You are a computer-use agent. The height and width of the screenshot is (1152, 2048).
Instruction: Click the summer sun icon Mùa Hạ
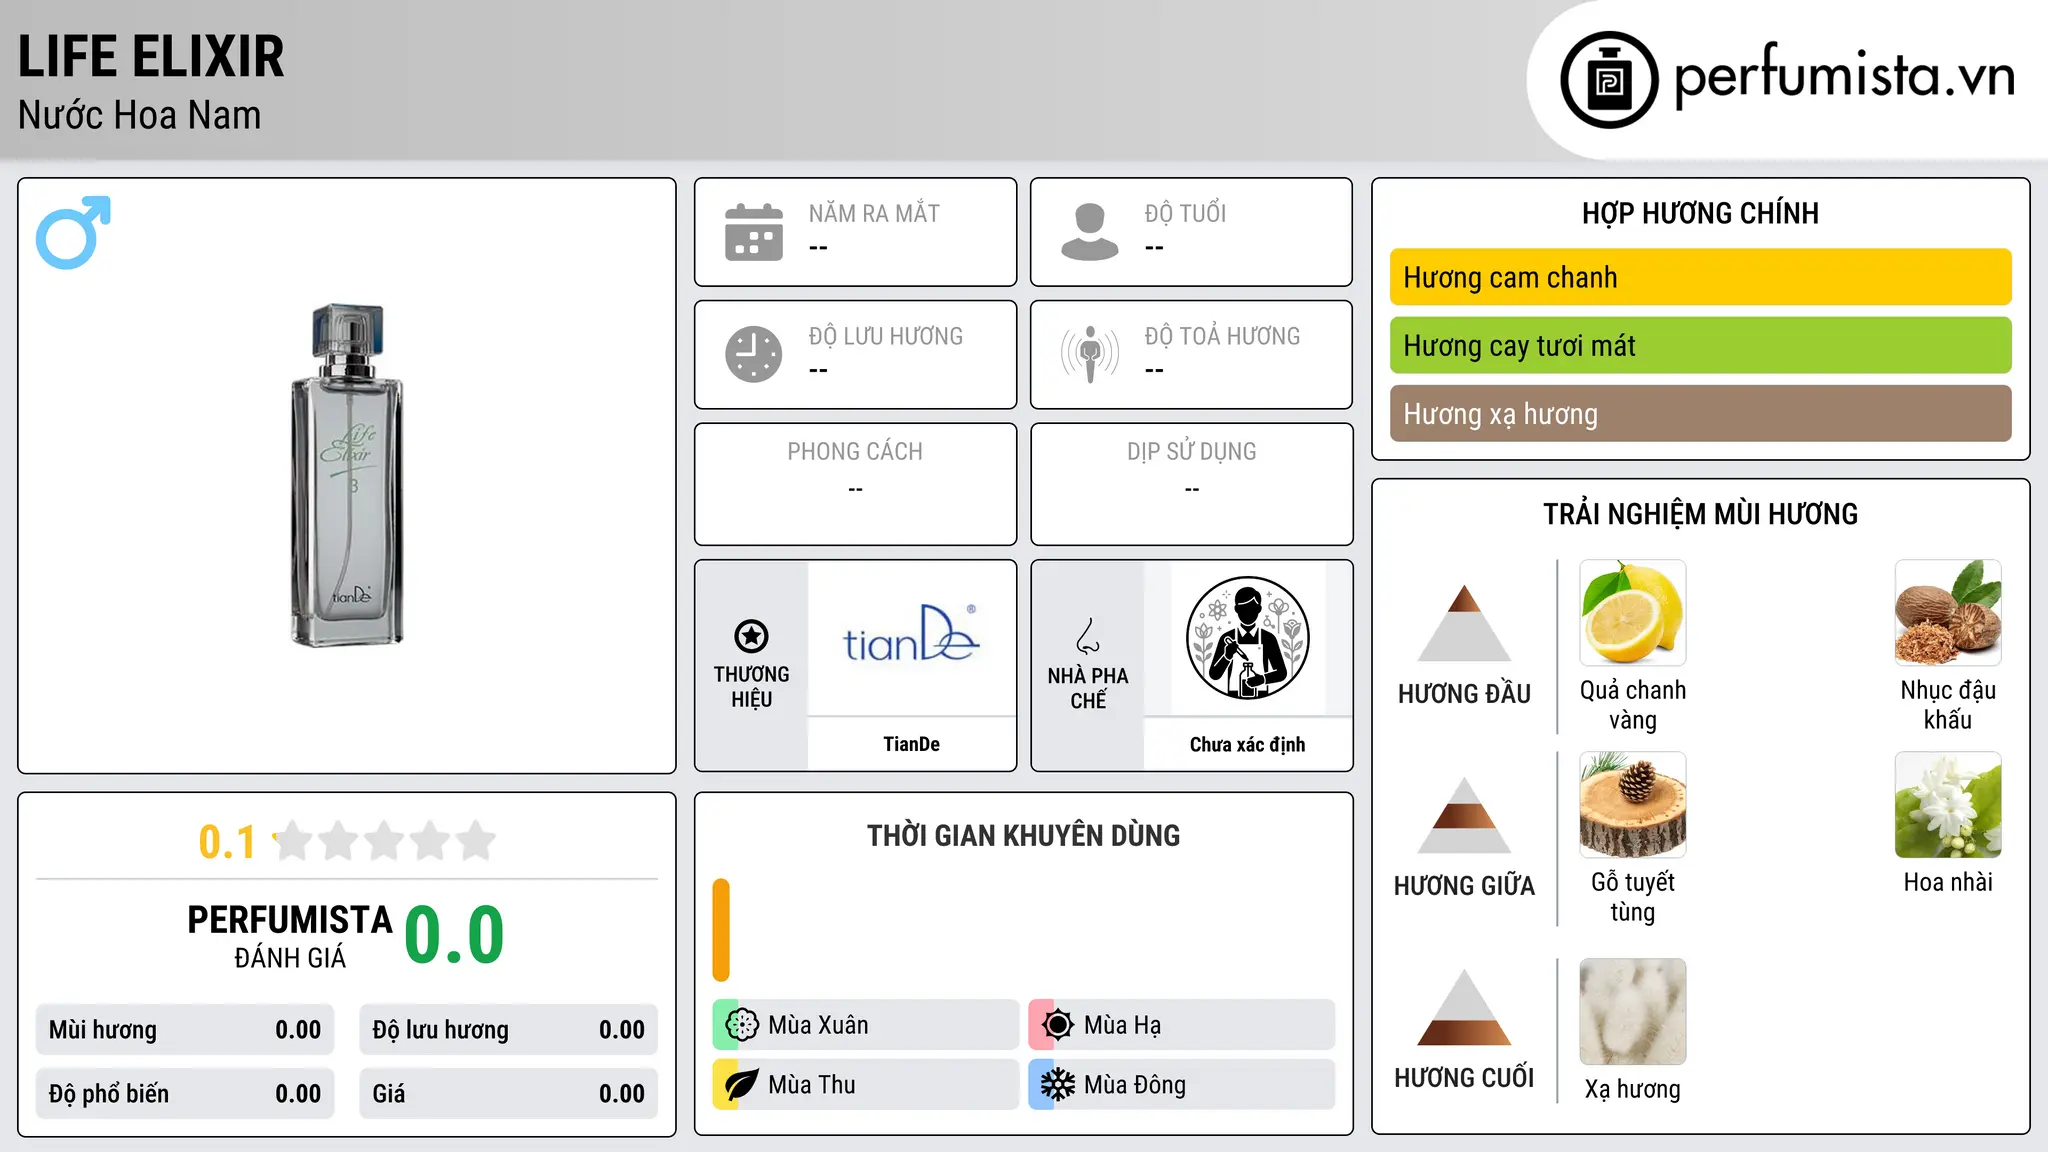(1058, 1025)
